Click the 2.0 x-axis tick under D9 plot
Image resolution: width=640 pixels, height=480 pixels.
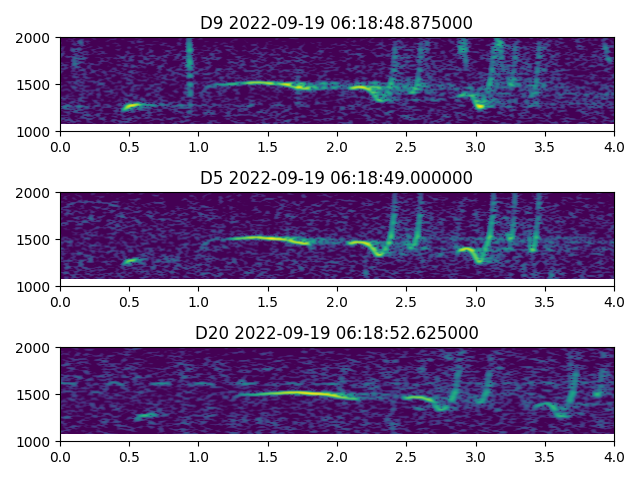coord(337,146)
